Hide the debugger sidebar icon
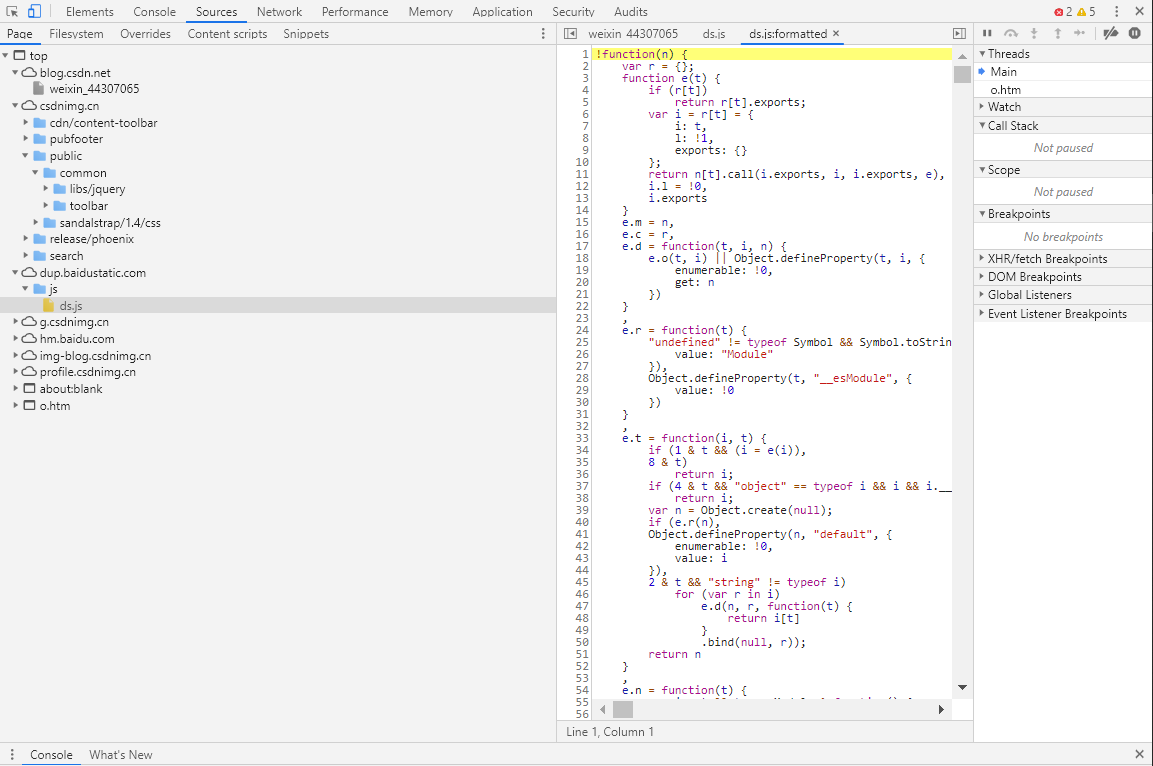Screen dimensions: 1153x766 click(959, 34)
